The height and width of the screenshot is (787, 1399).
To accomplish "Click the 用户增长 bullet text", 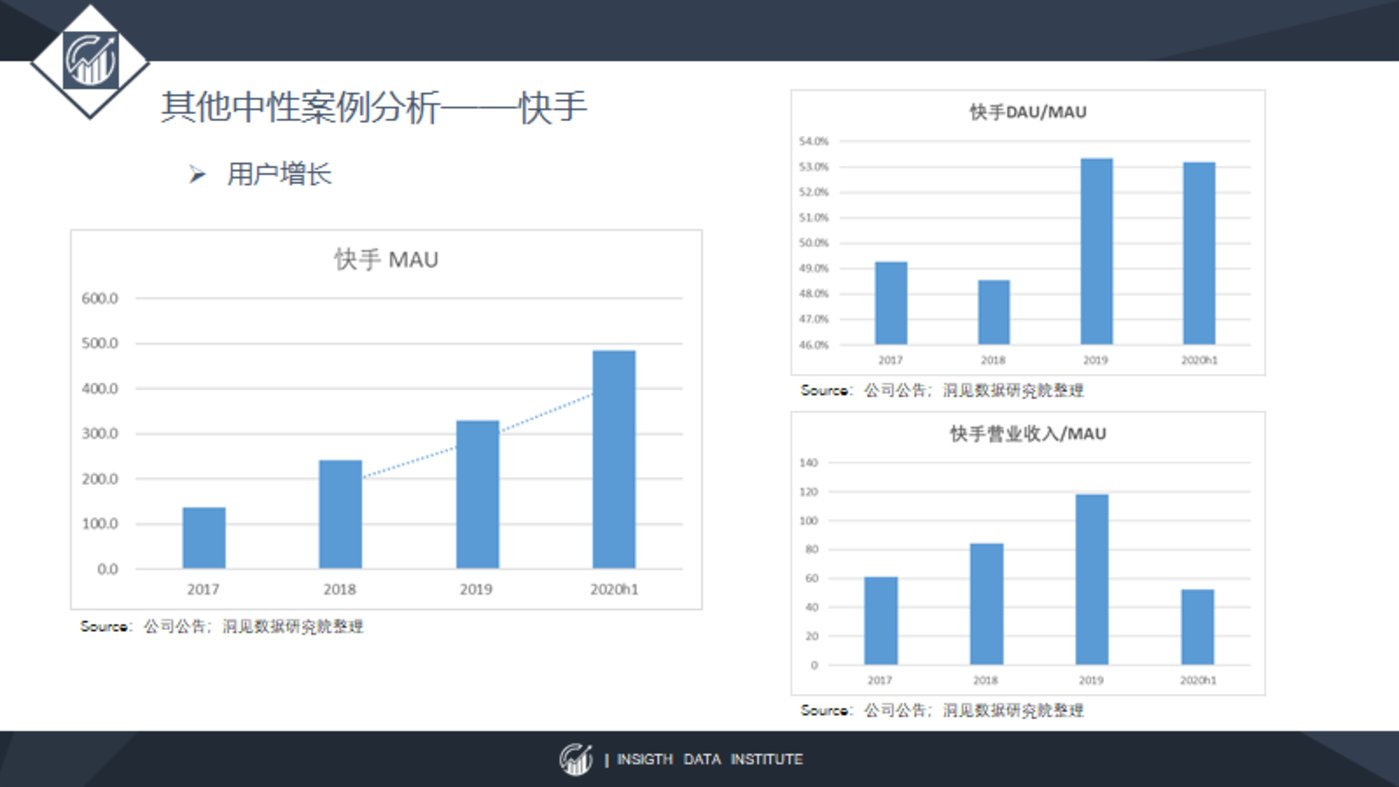I will (x=279, y=174).
